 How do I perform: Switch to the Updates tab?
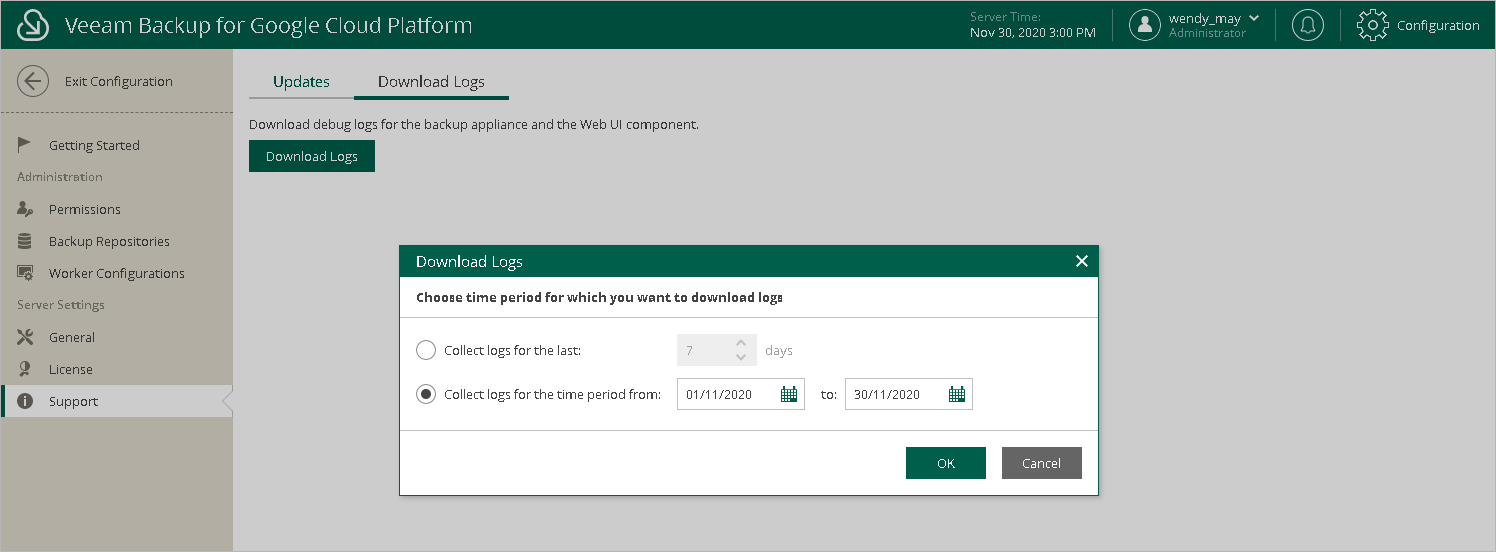(x=301, y=82)
